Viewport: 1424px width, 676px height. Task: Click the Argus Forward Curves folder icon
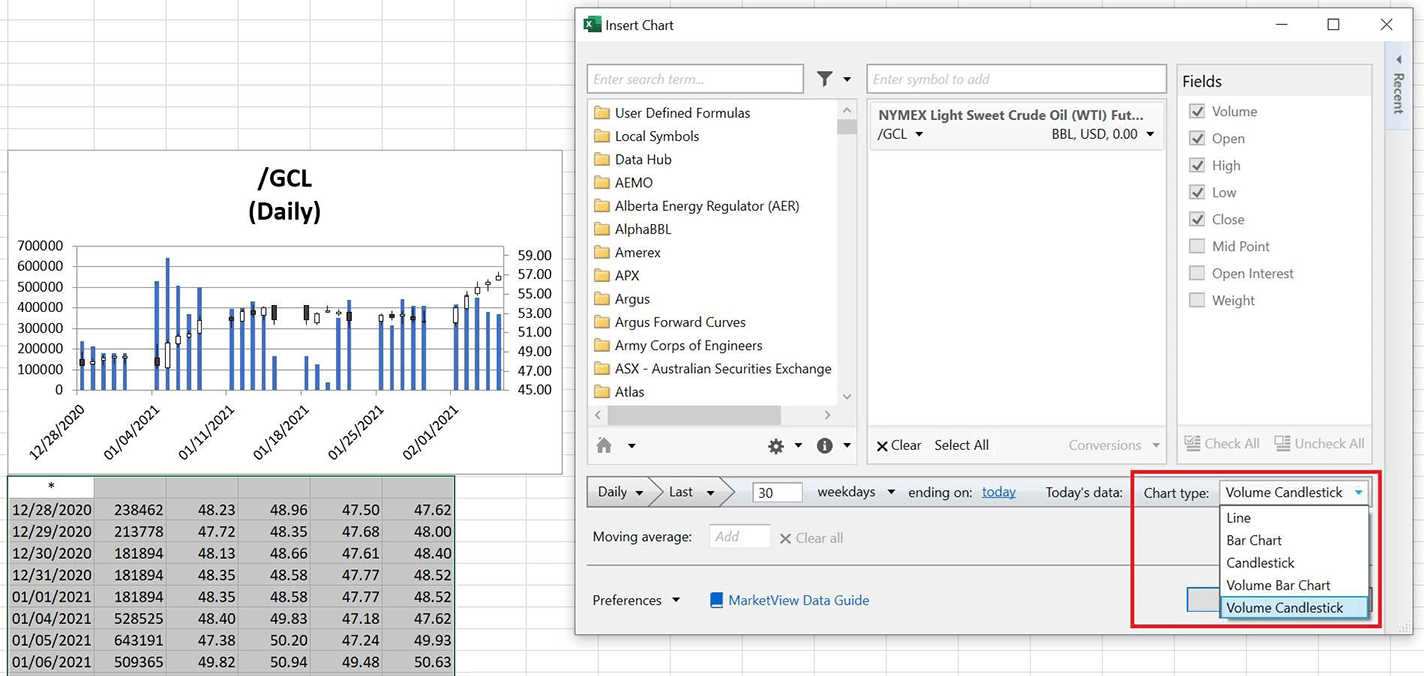602,322
